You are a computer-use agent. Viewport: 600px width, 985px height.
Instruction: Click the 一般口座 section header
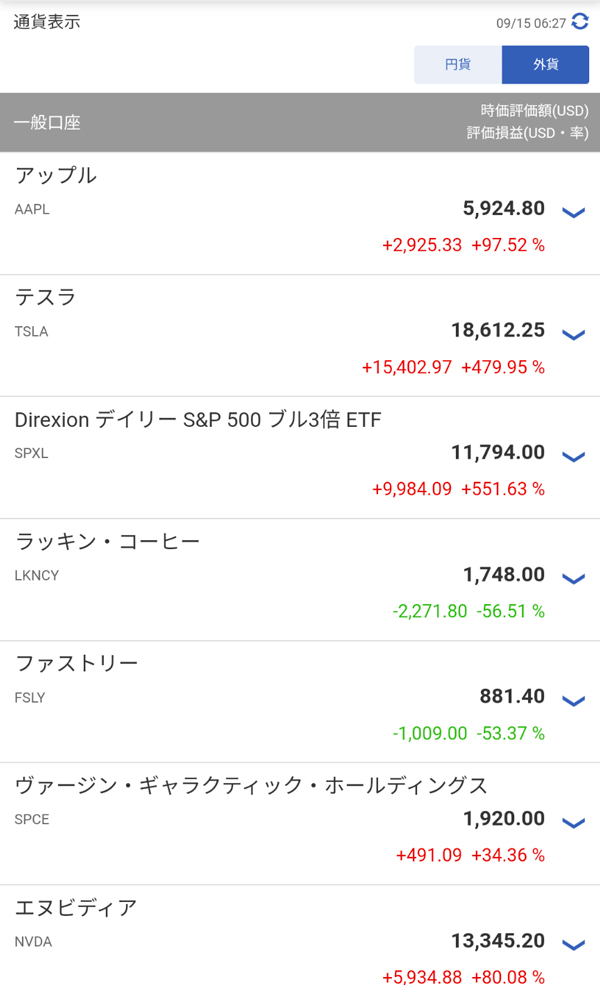click(x=47, y=123)
